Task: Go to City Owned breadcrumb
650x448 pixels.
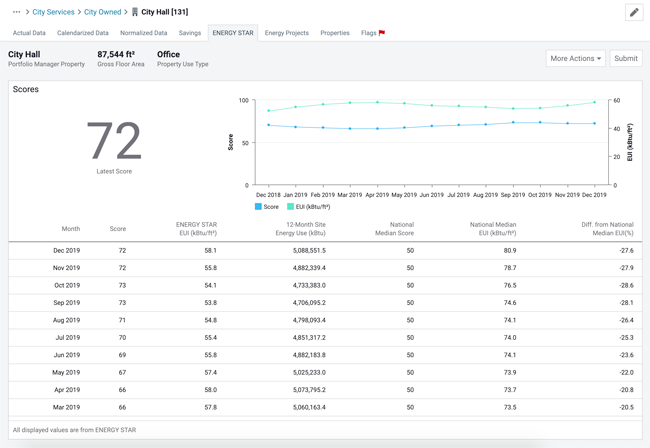Action: coord(102,12)
